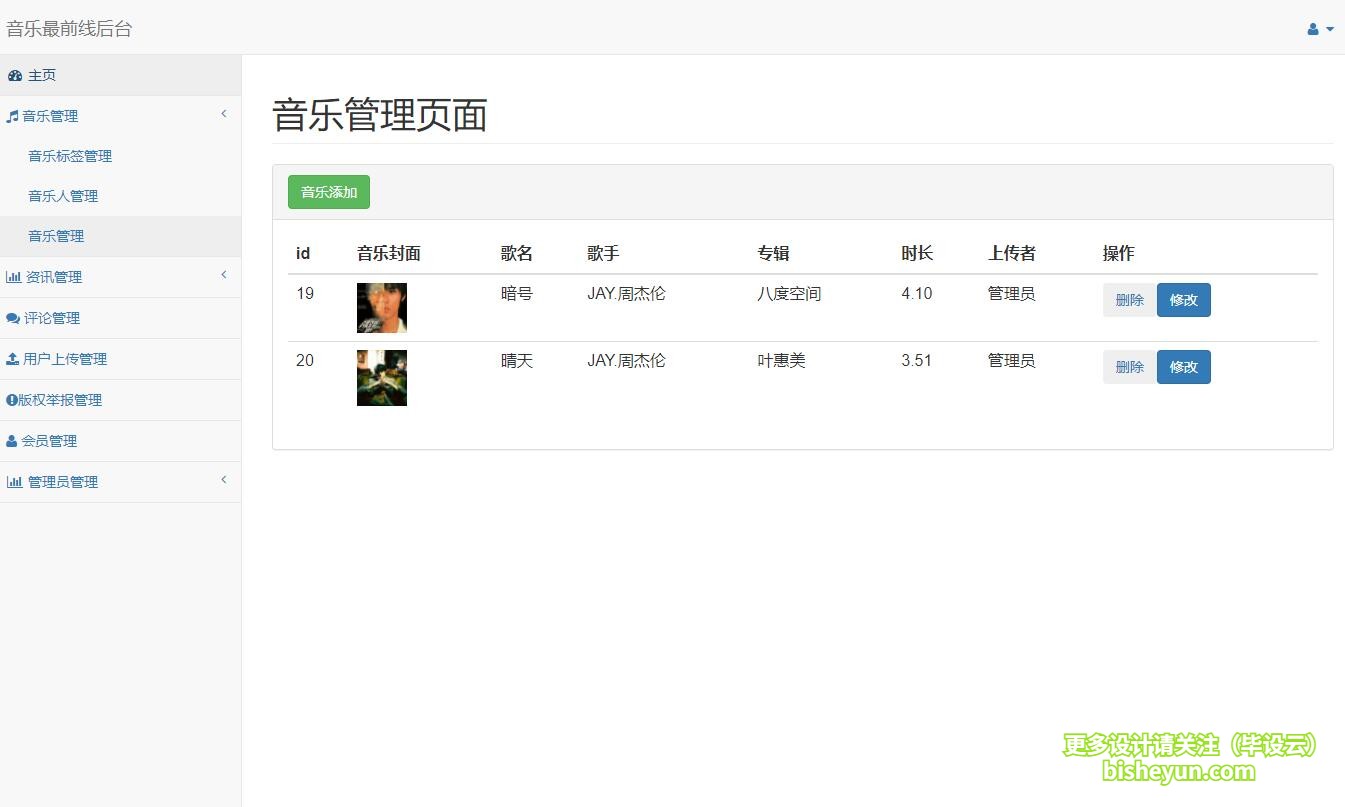Expand the 音乐管理 sidebar chevron
The height and width of the screenshot is (807, 1345).
(x=224, y=114)
